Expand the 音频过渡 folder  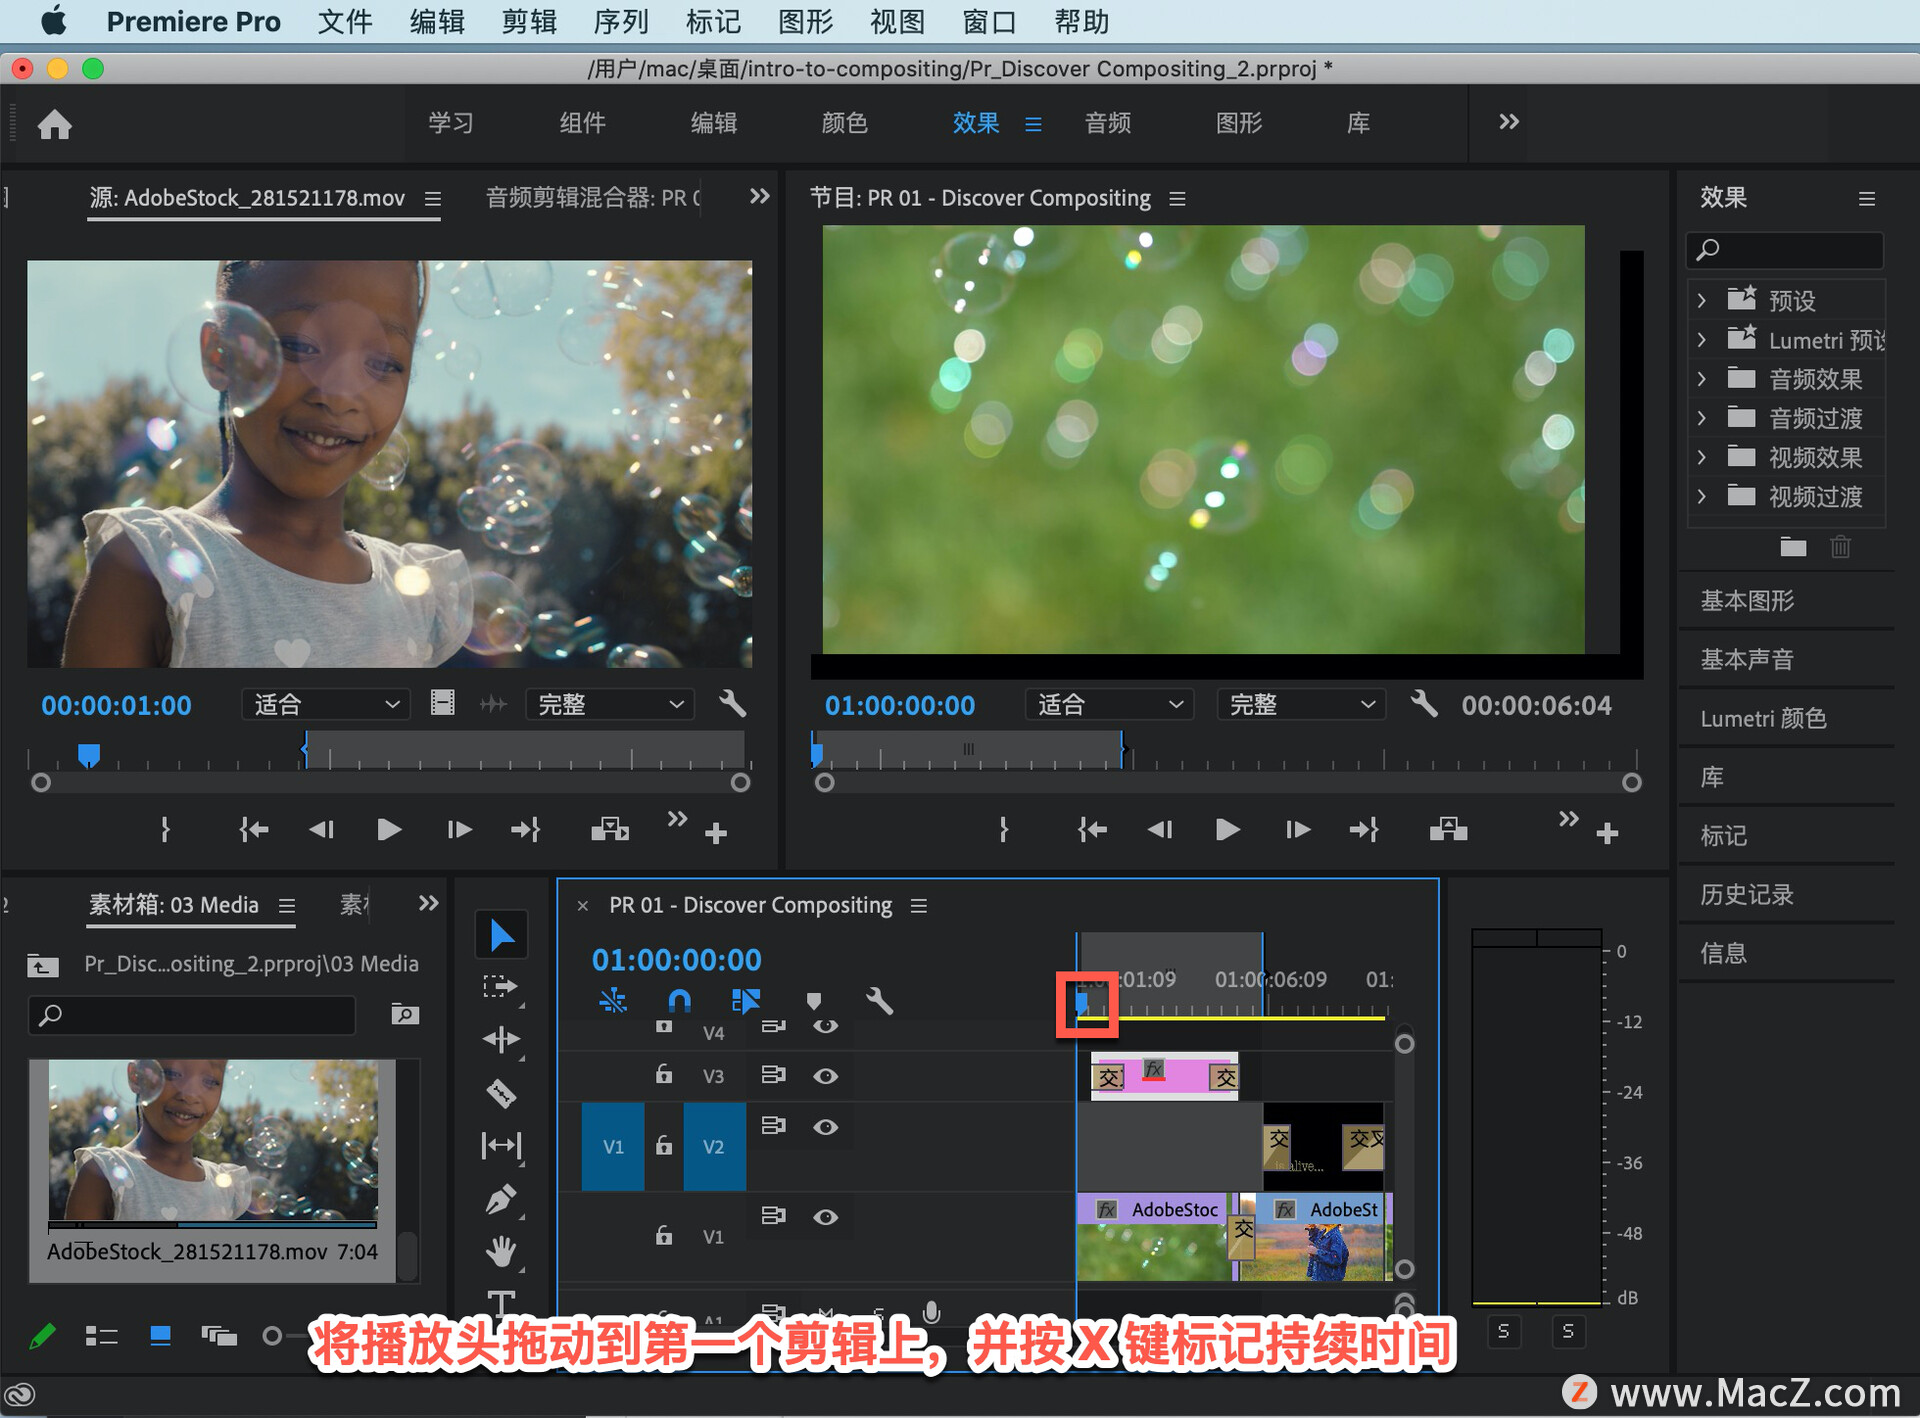click(x=1702, y=418)
